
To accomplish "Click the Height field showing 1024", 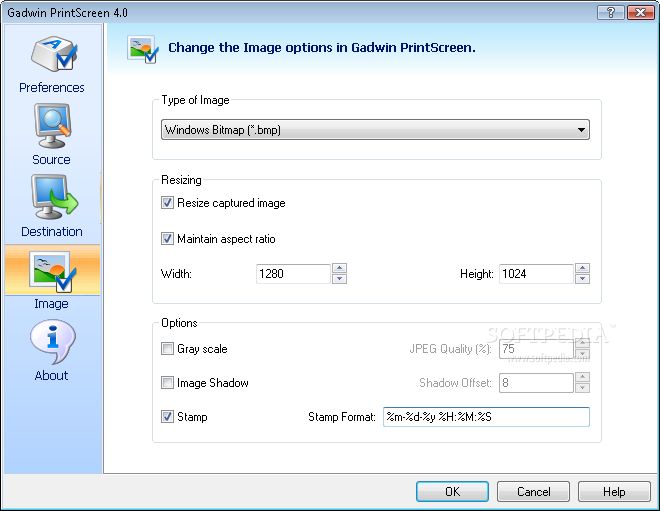I will (x=536, y=274).
